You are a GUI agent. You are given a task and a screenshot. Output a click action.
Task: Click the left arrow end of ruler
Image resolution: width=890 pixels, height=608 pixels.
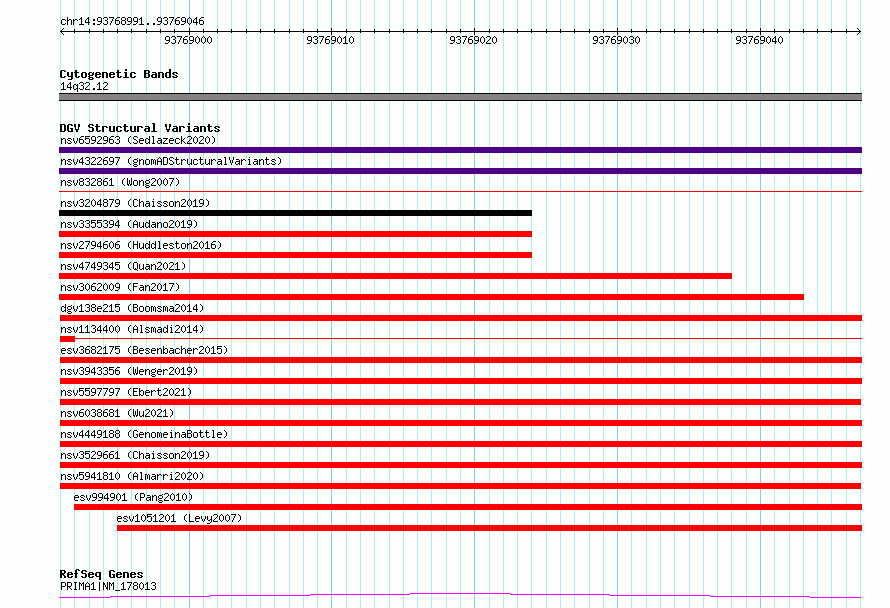click(x=62, y=31)
